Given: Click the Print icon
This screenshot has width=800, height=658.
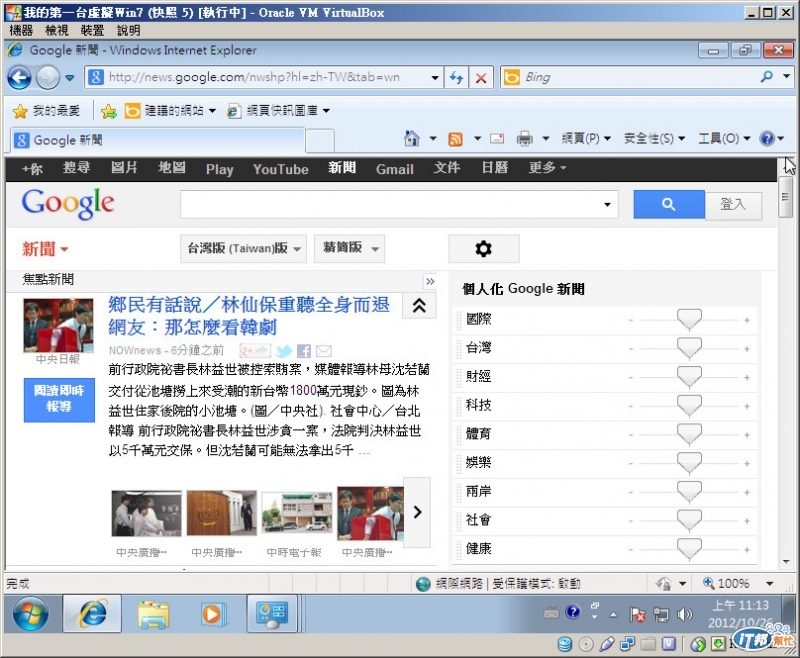Looking at the screenshot, I should click(x=524, y=139).
